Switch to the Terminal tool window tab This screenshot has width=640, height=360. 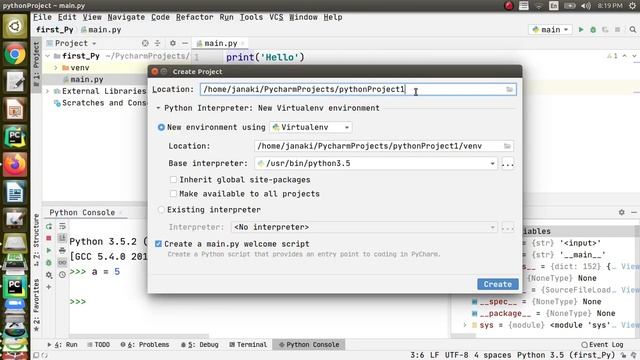(x=248, y=344)
